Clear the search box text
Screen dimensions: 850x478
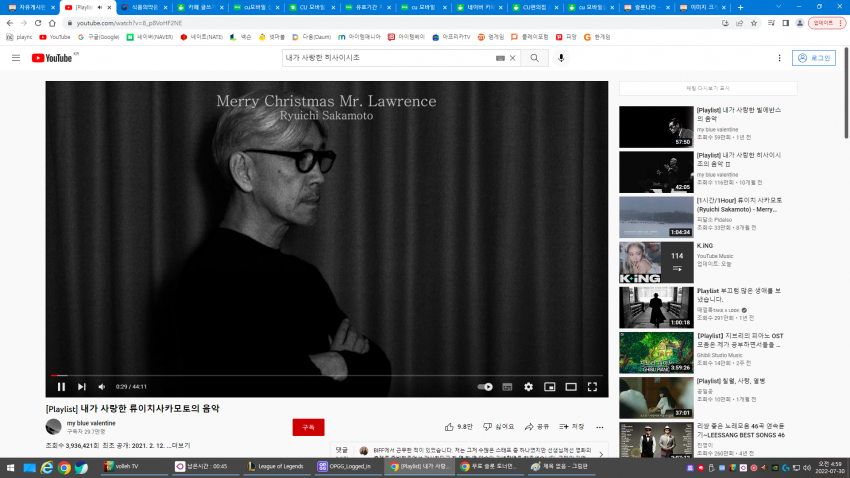pos(512,58)
